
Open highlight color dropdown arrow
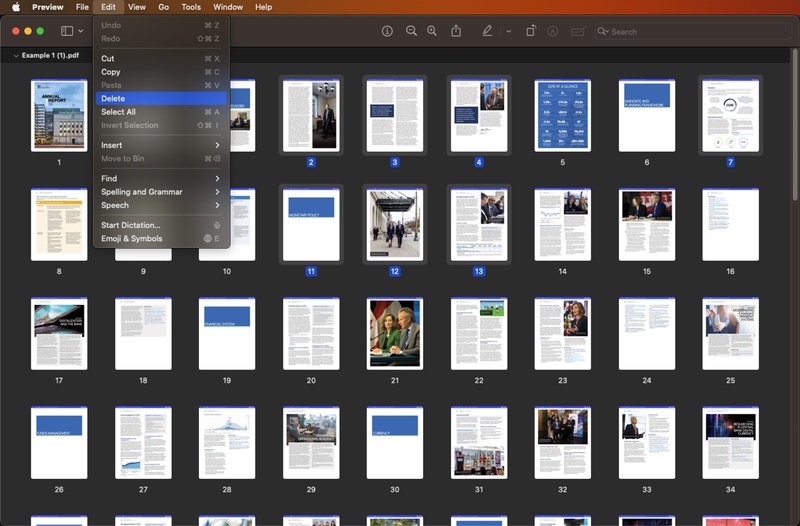[x=509, y=31]
